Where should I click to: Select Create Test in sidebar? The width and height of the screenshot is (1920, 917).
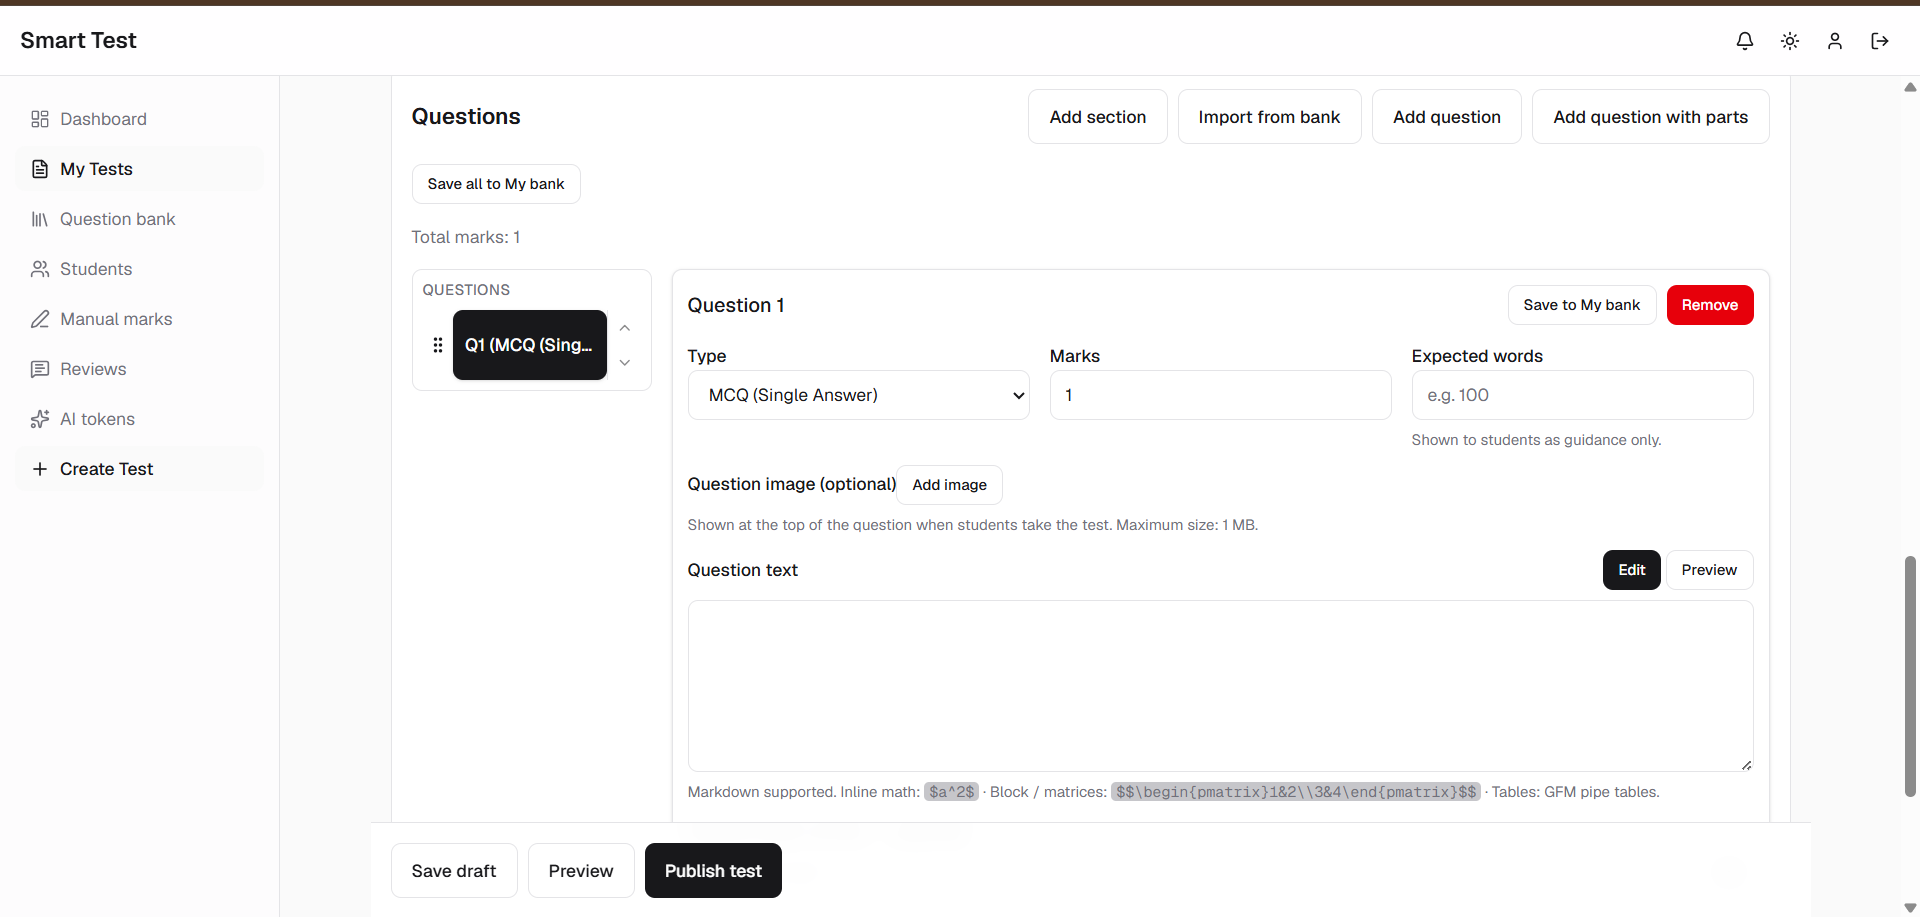coord(140,469)
